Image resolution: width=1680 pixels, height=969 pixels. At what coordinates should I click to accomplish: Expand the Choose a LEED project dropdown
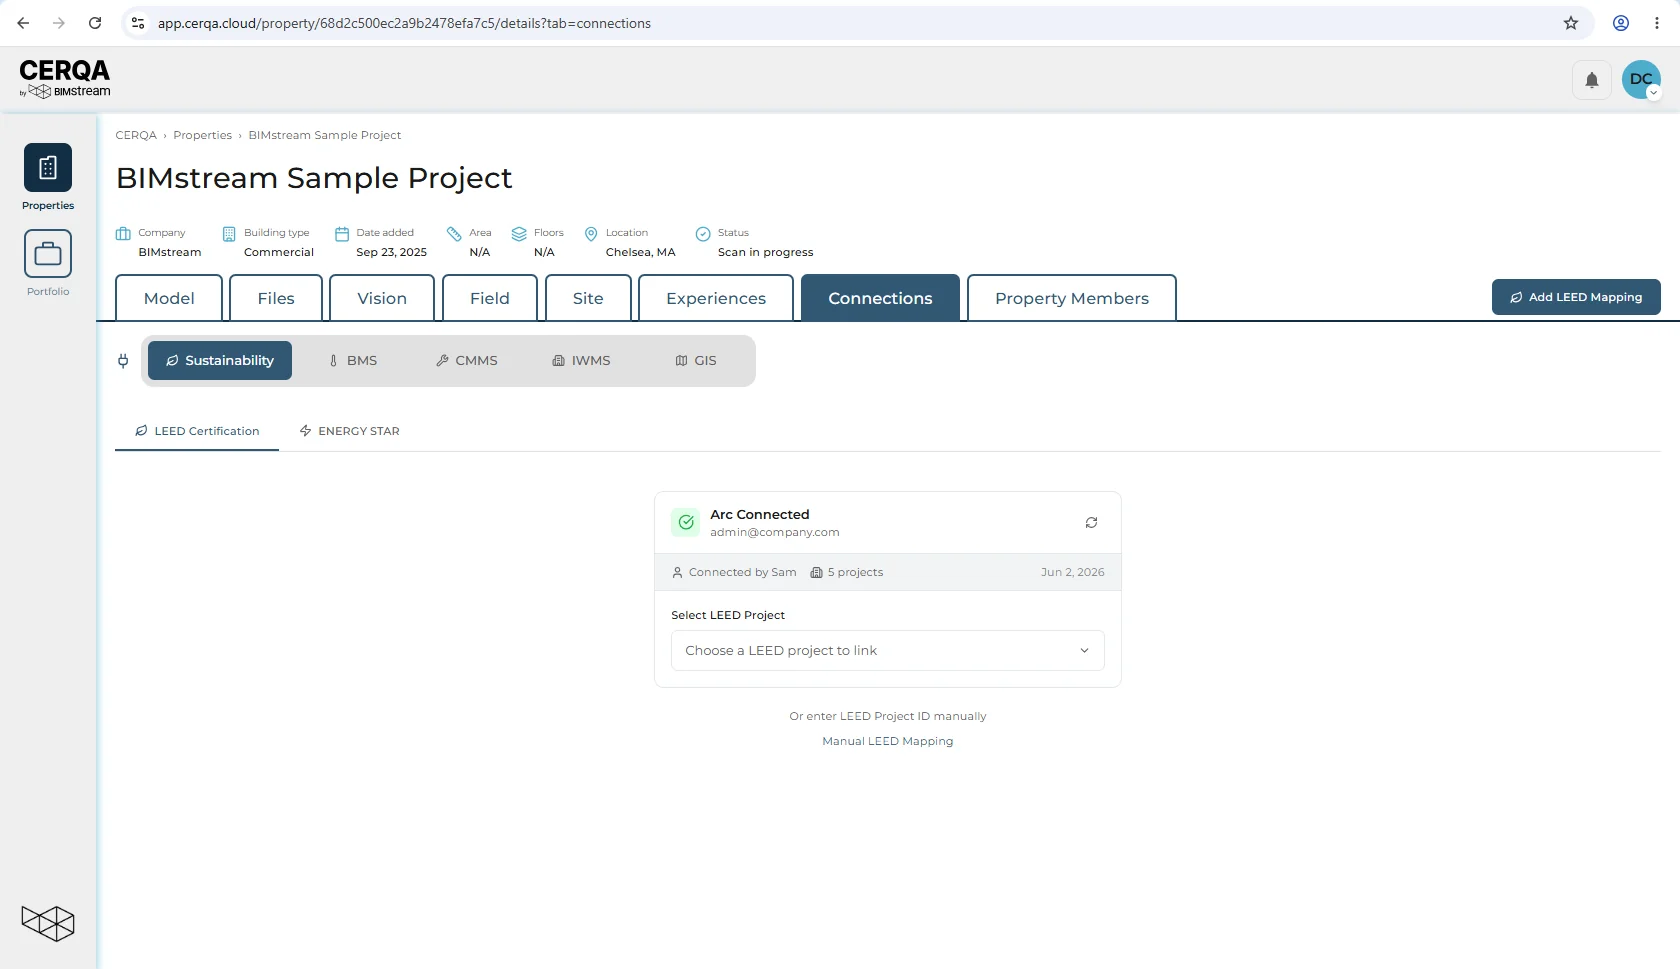pyautogui.click(x=888, y=651)
